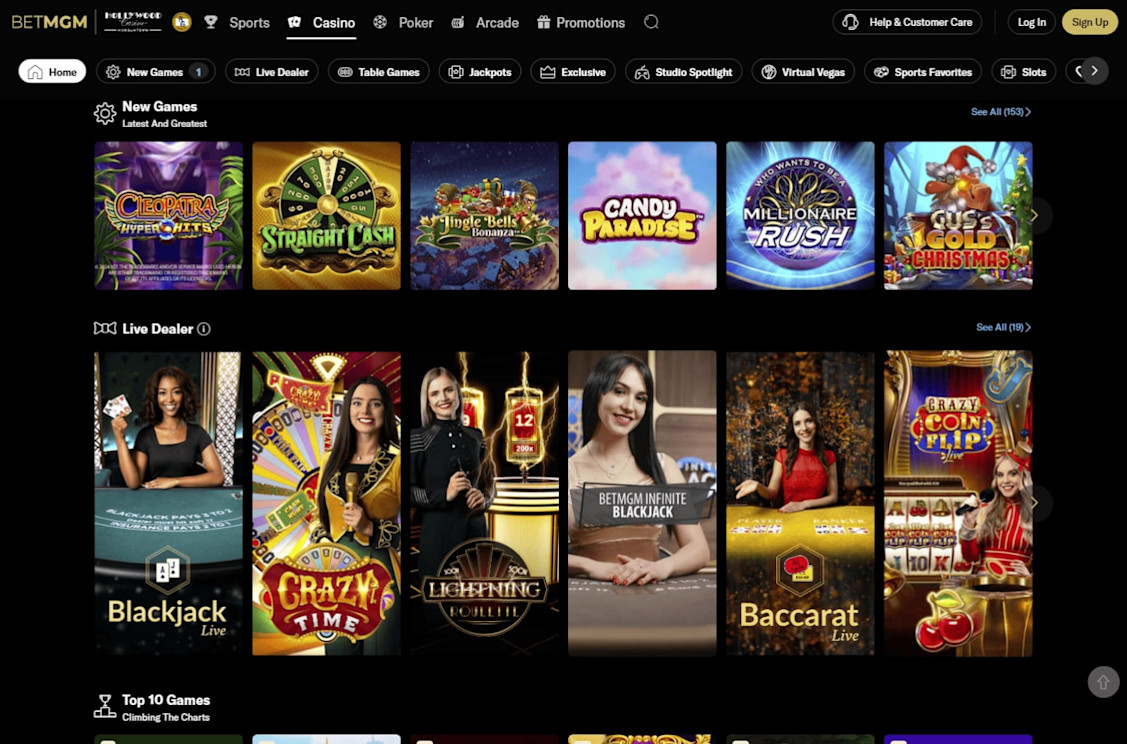1127x744 pixels.
Task: Select the Virtual Vegas category chip
Action: click(803, 71)
